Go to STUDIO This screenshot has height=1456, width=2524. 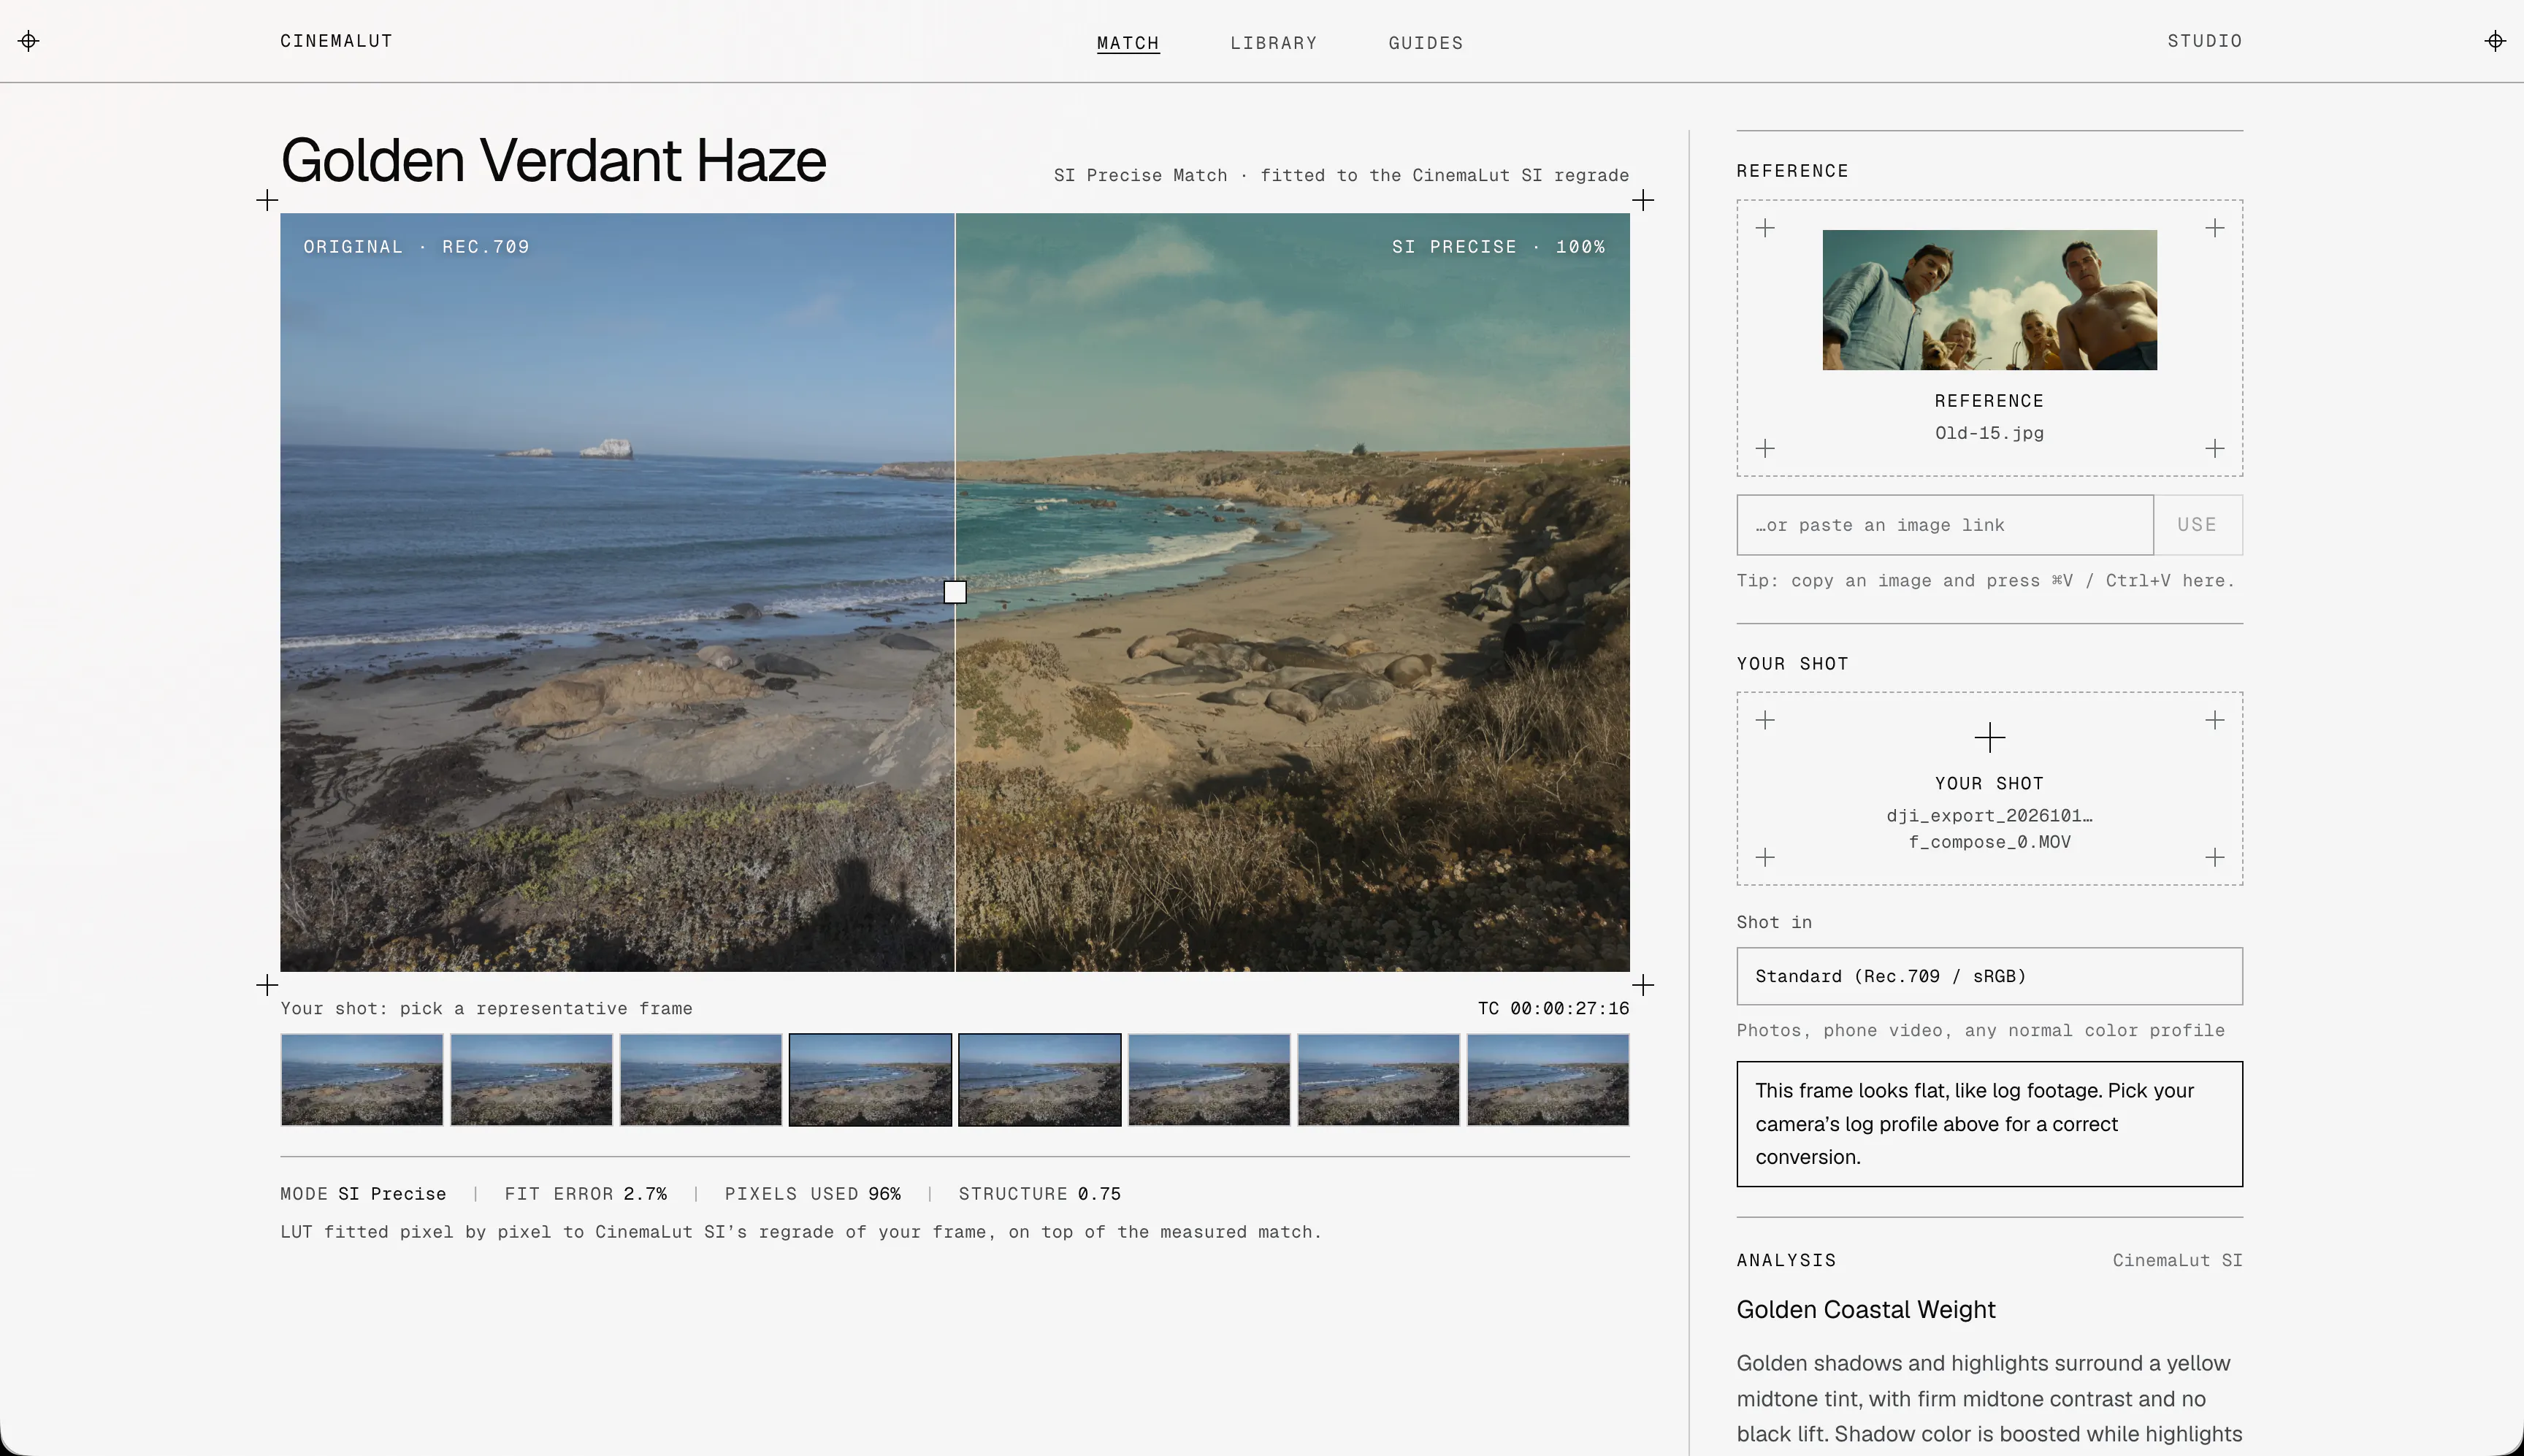2205,41
